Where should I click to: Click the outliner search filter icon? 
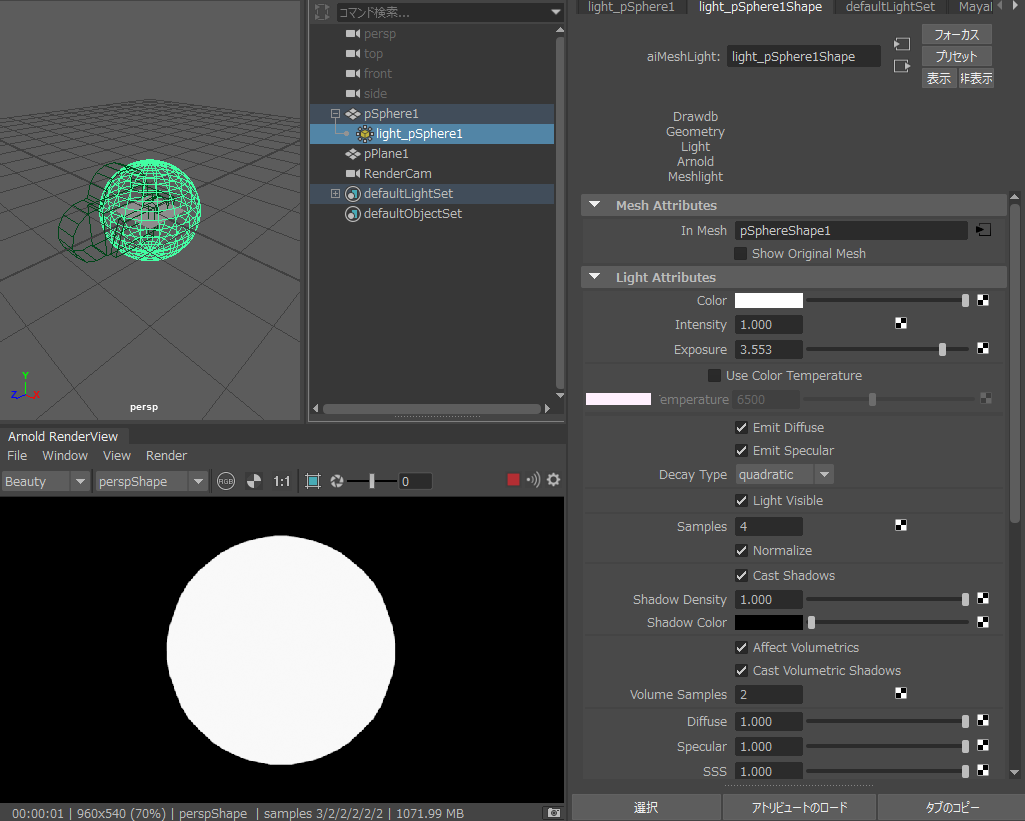322,12
